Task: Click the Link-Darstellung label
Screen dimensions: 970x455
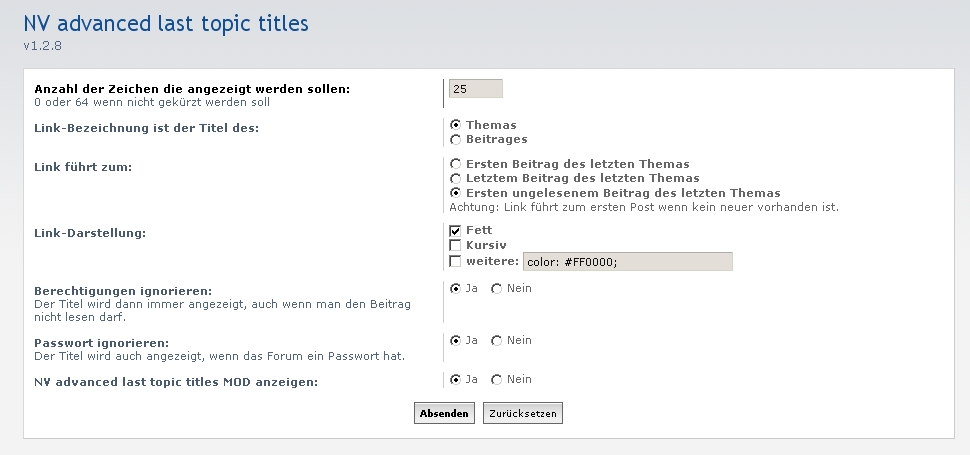Action: [90, 233]
